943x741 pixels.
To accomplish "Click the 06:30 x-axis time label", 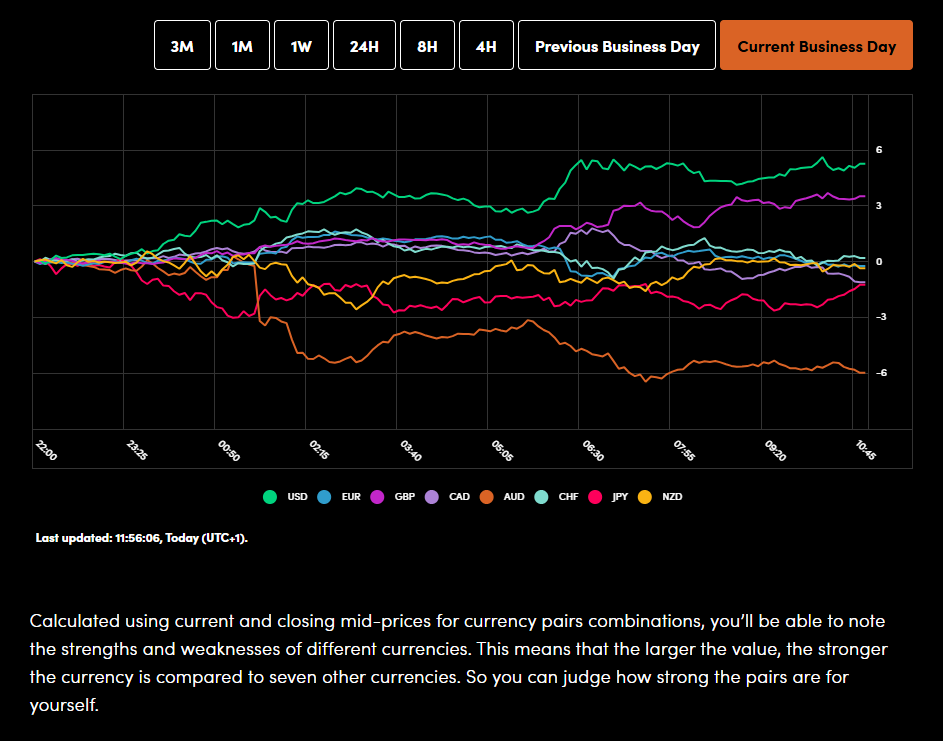I will [591, 450].
